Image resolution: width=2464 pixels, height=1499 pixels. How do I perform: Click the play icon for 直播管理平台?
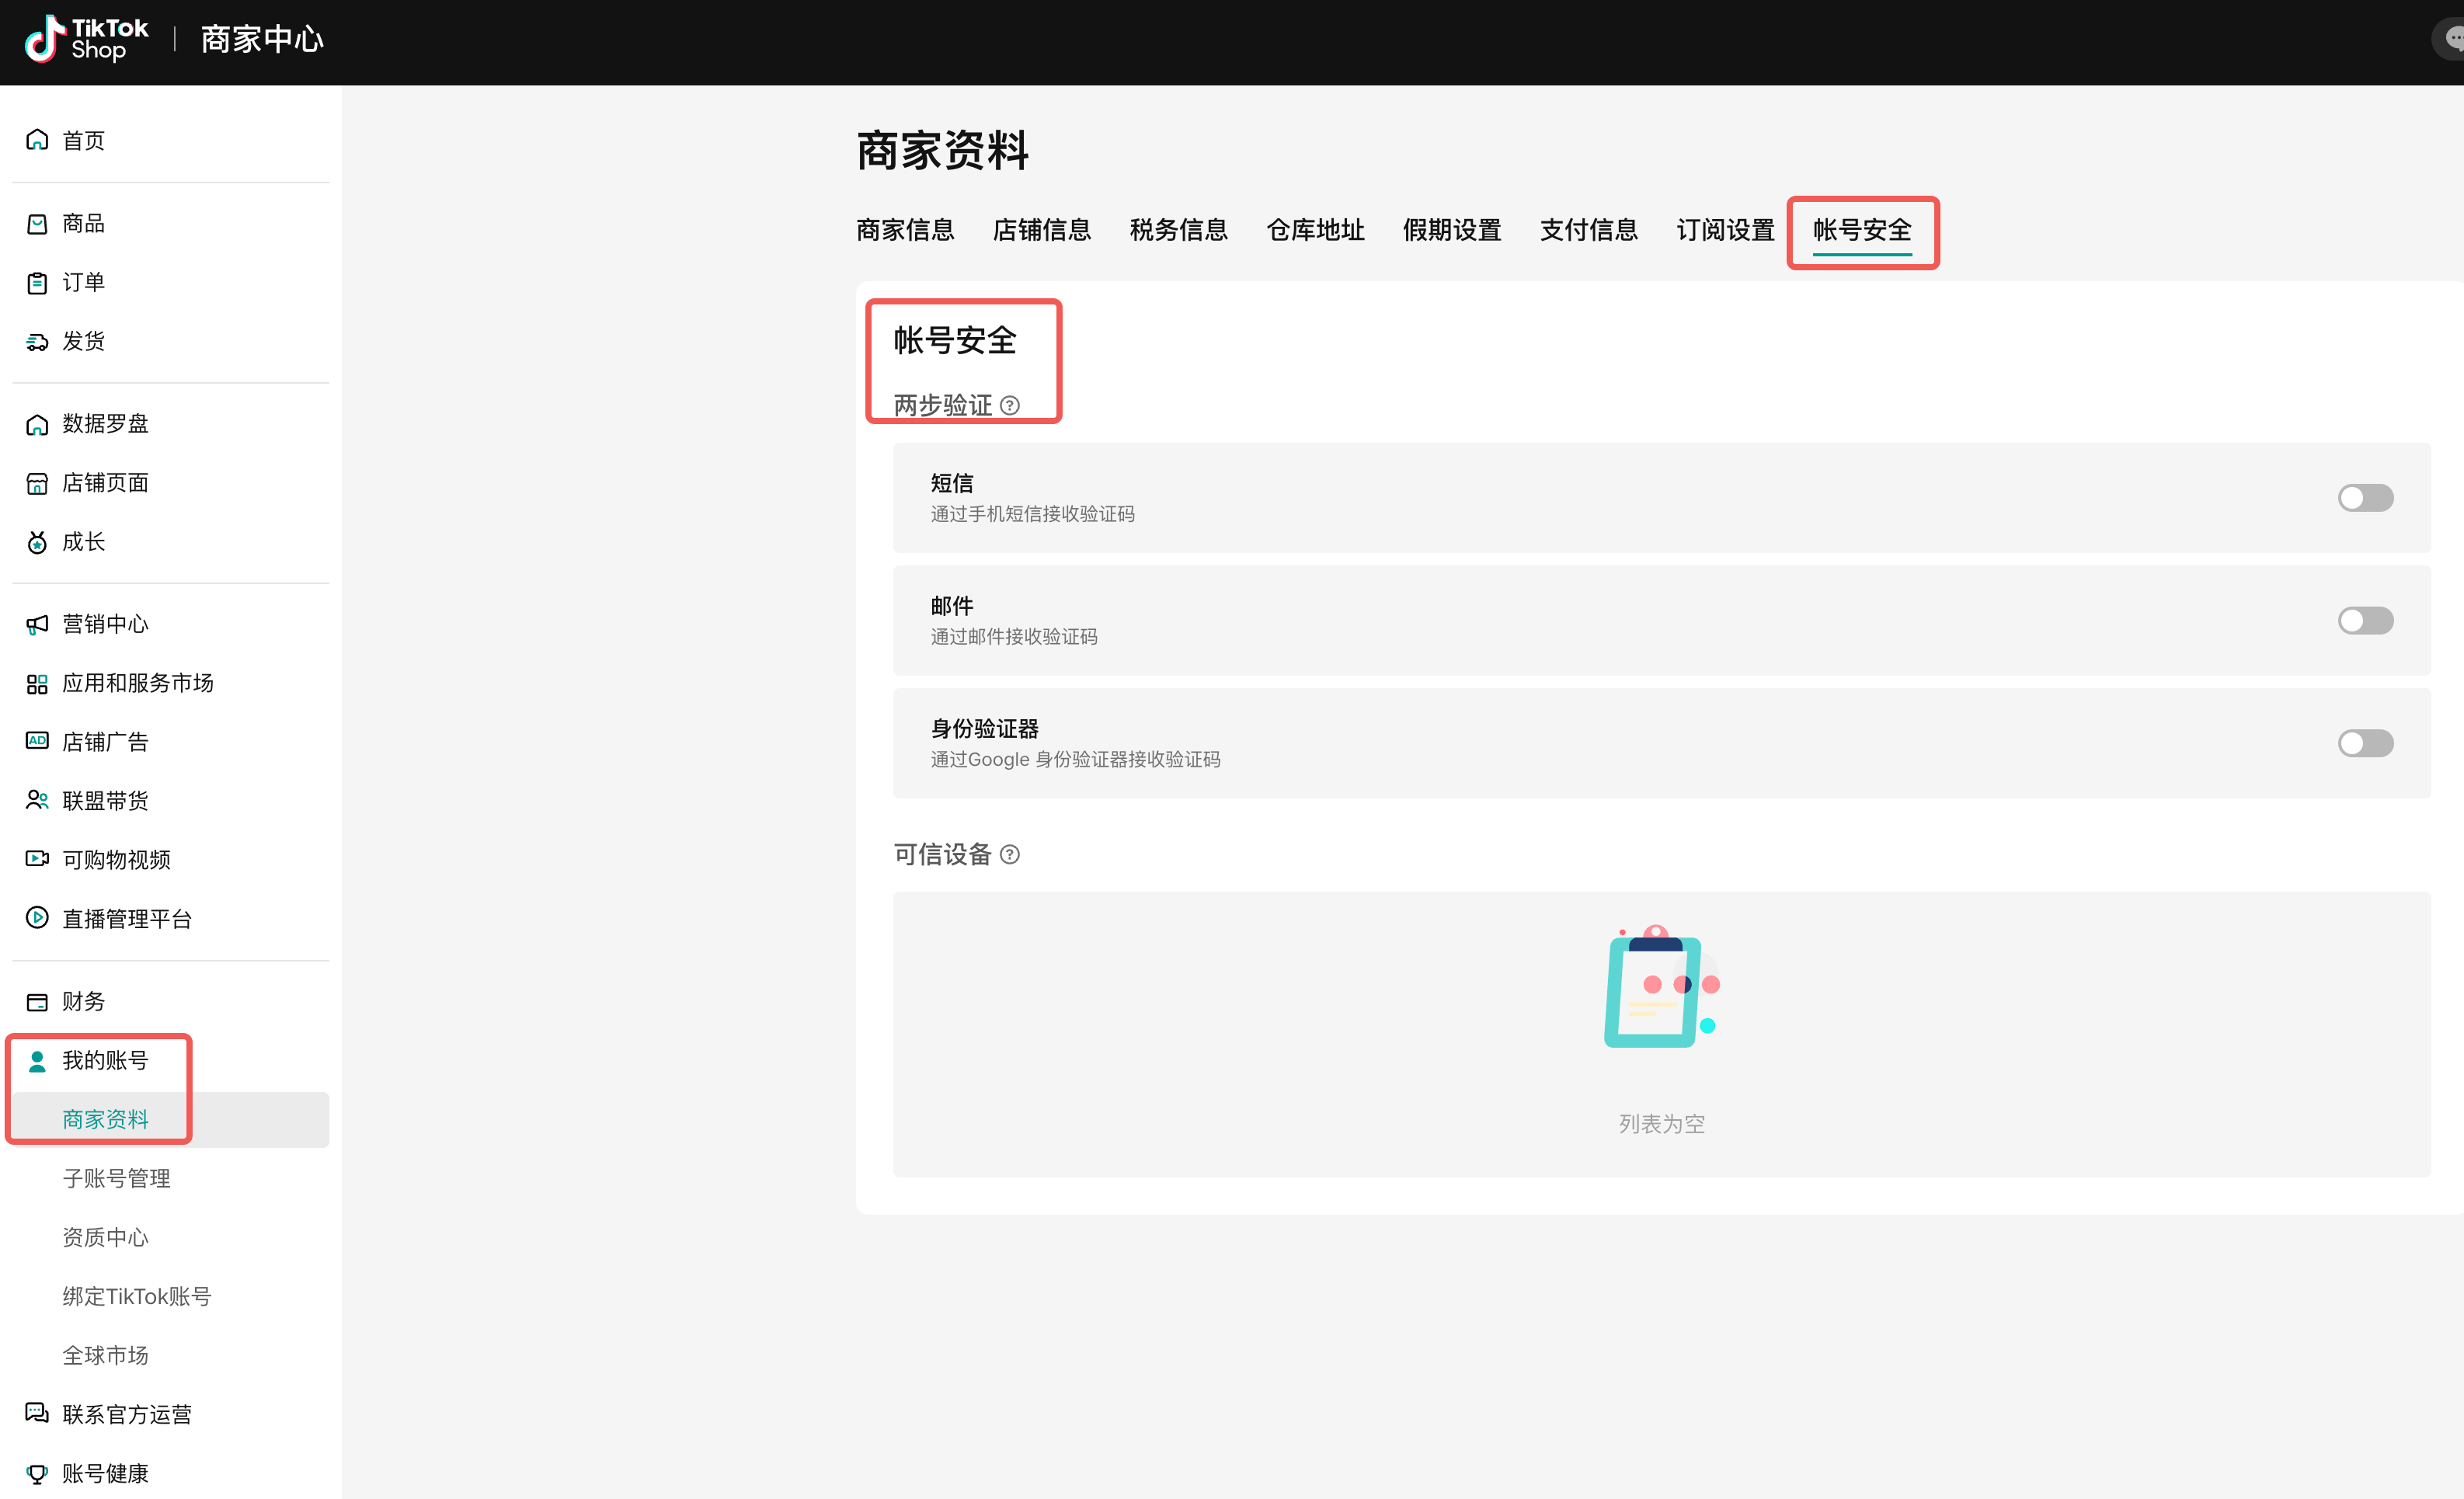[x=37, y=918]
